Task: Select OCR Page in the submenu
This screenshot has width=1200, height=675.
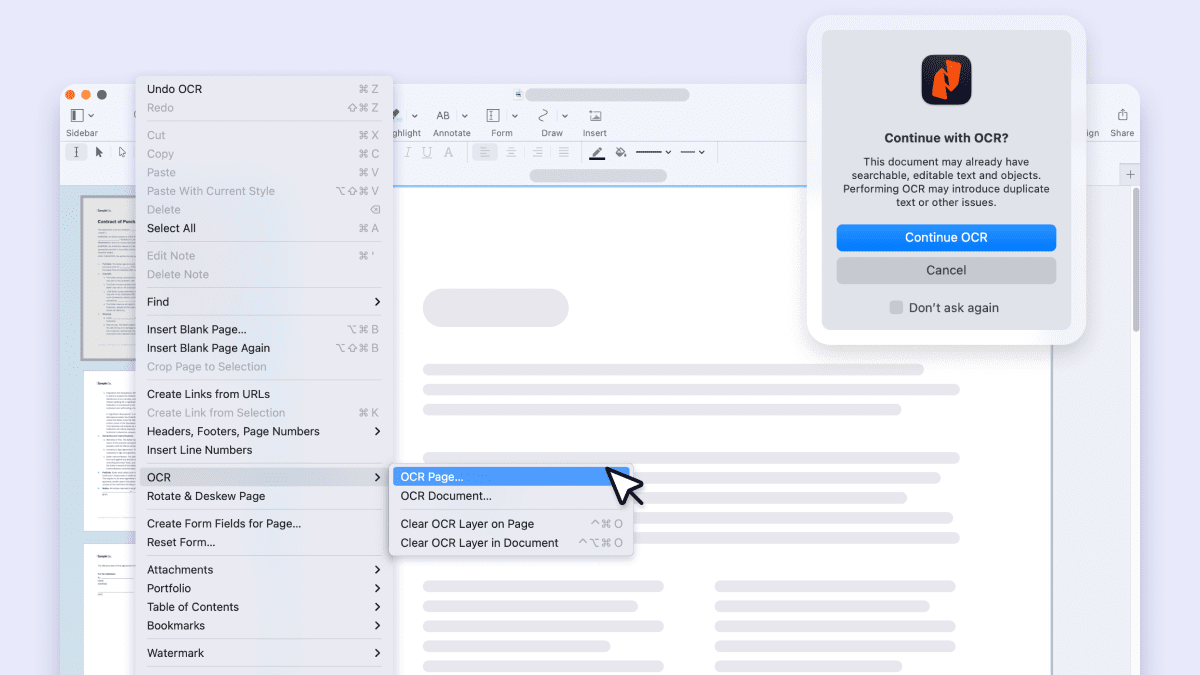Action: [x=511, y=477]
